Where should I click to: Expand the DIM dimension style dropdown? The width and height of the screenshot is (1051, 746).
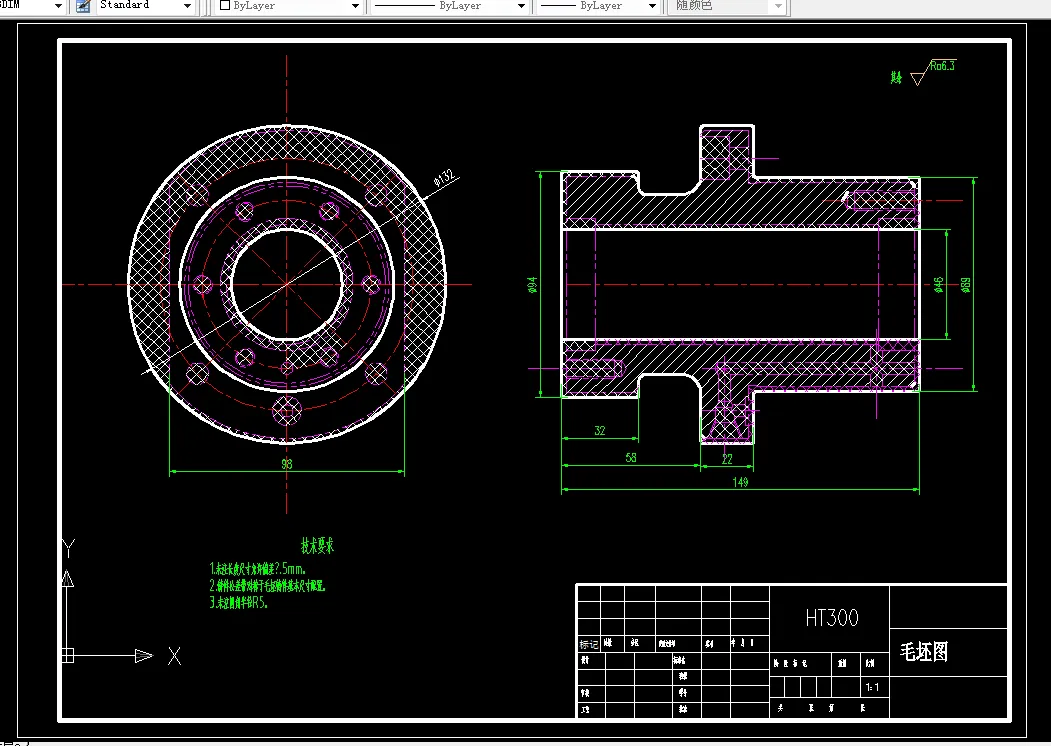(x=58, y=6)
